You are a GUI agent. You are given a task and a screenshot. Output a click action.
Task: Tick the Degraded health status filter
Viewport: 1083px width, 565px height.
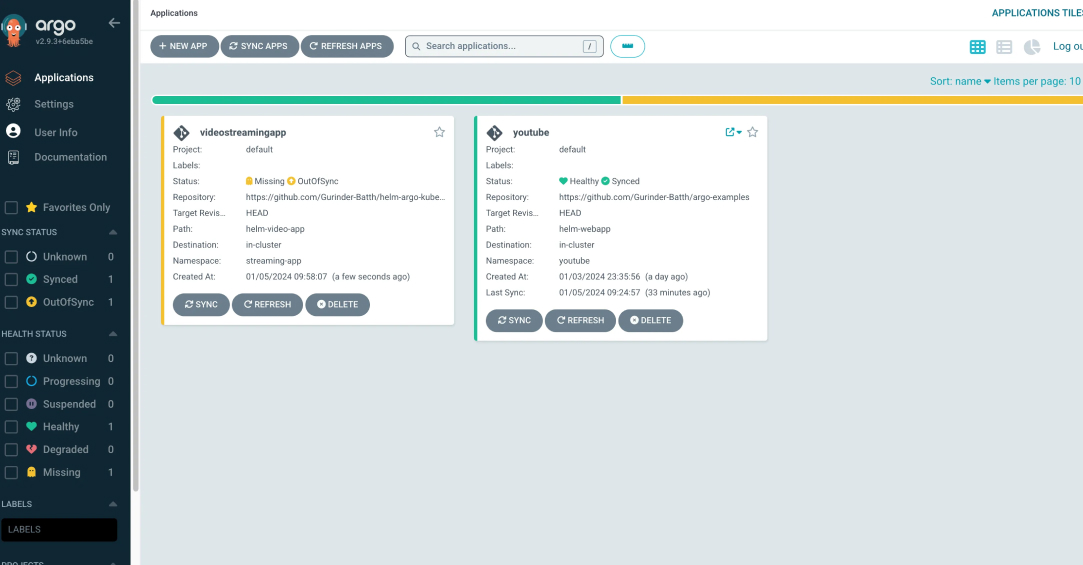[12, 450]
